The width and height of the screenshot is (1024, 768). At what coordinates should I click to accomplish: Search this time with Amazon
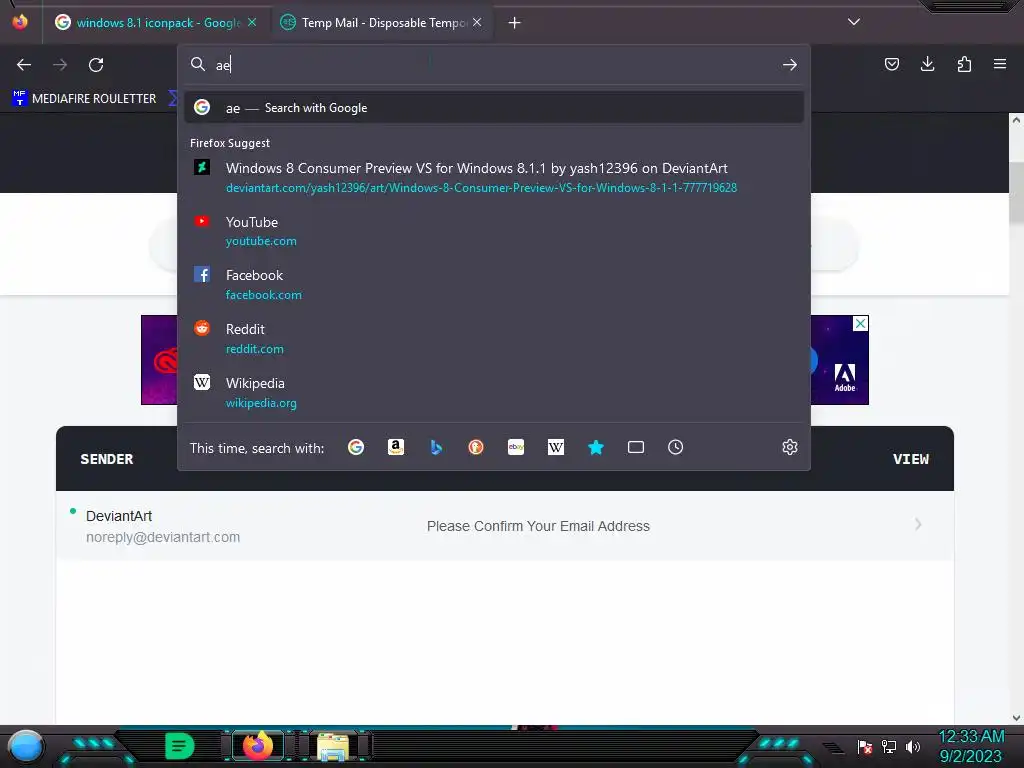pyautogui.click(x=396, y=447)
